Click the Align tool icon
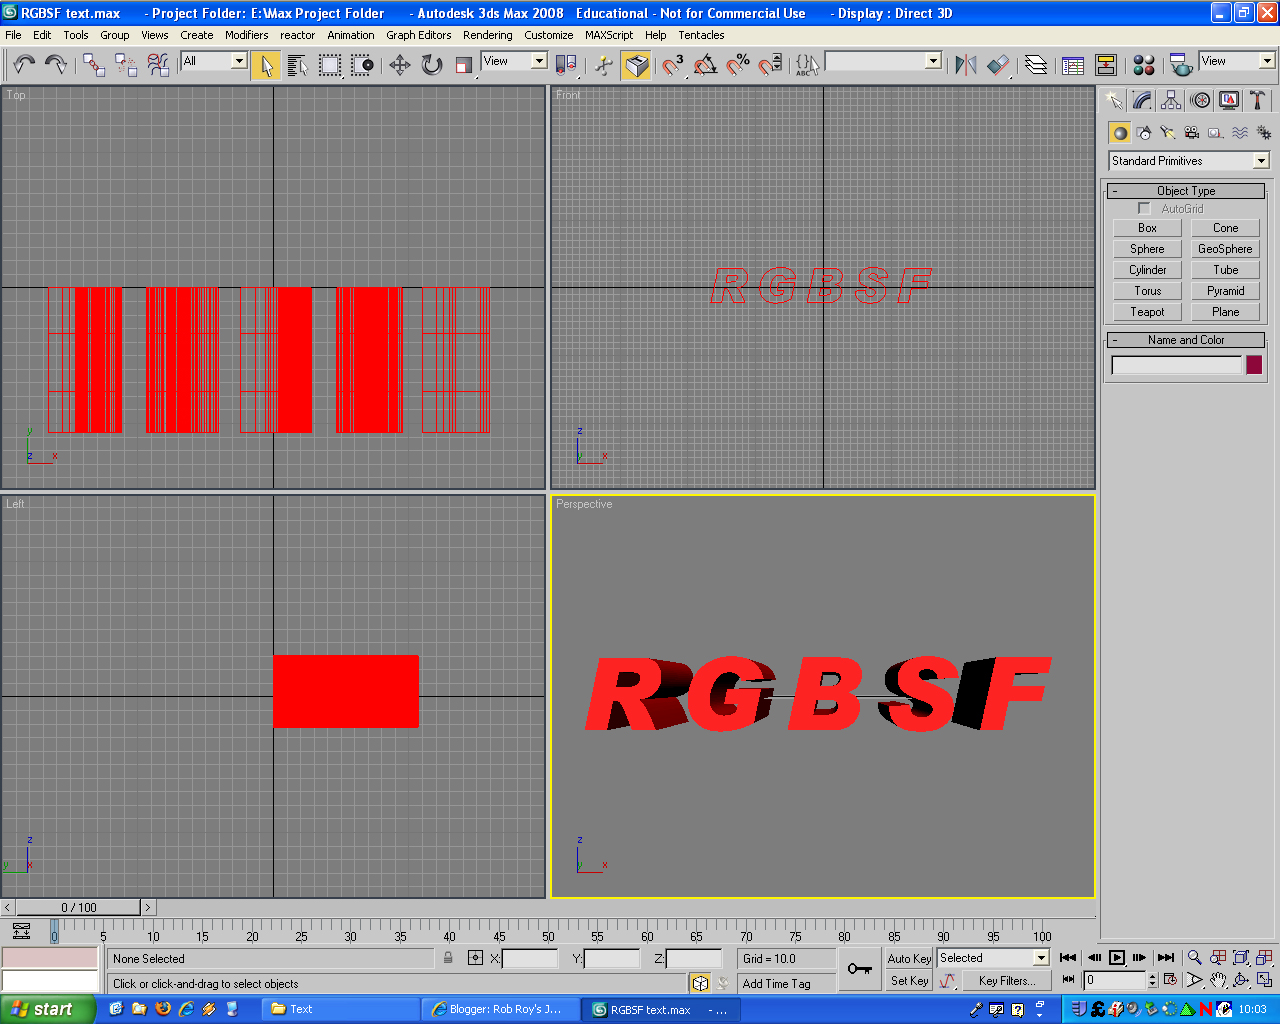1280x1024 pixels. tap(998, 65)
